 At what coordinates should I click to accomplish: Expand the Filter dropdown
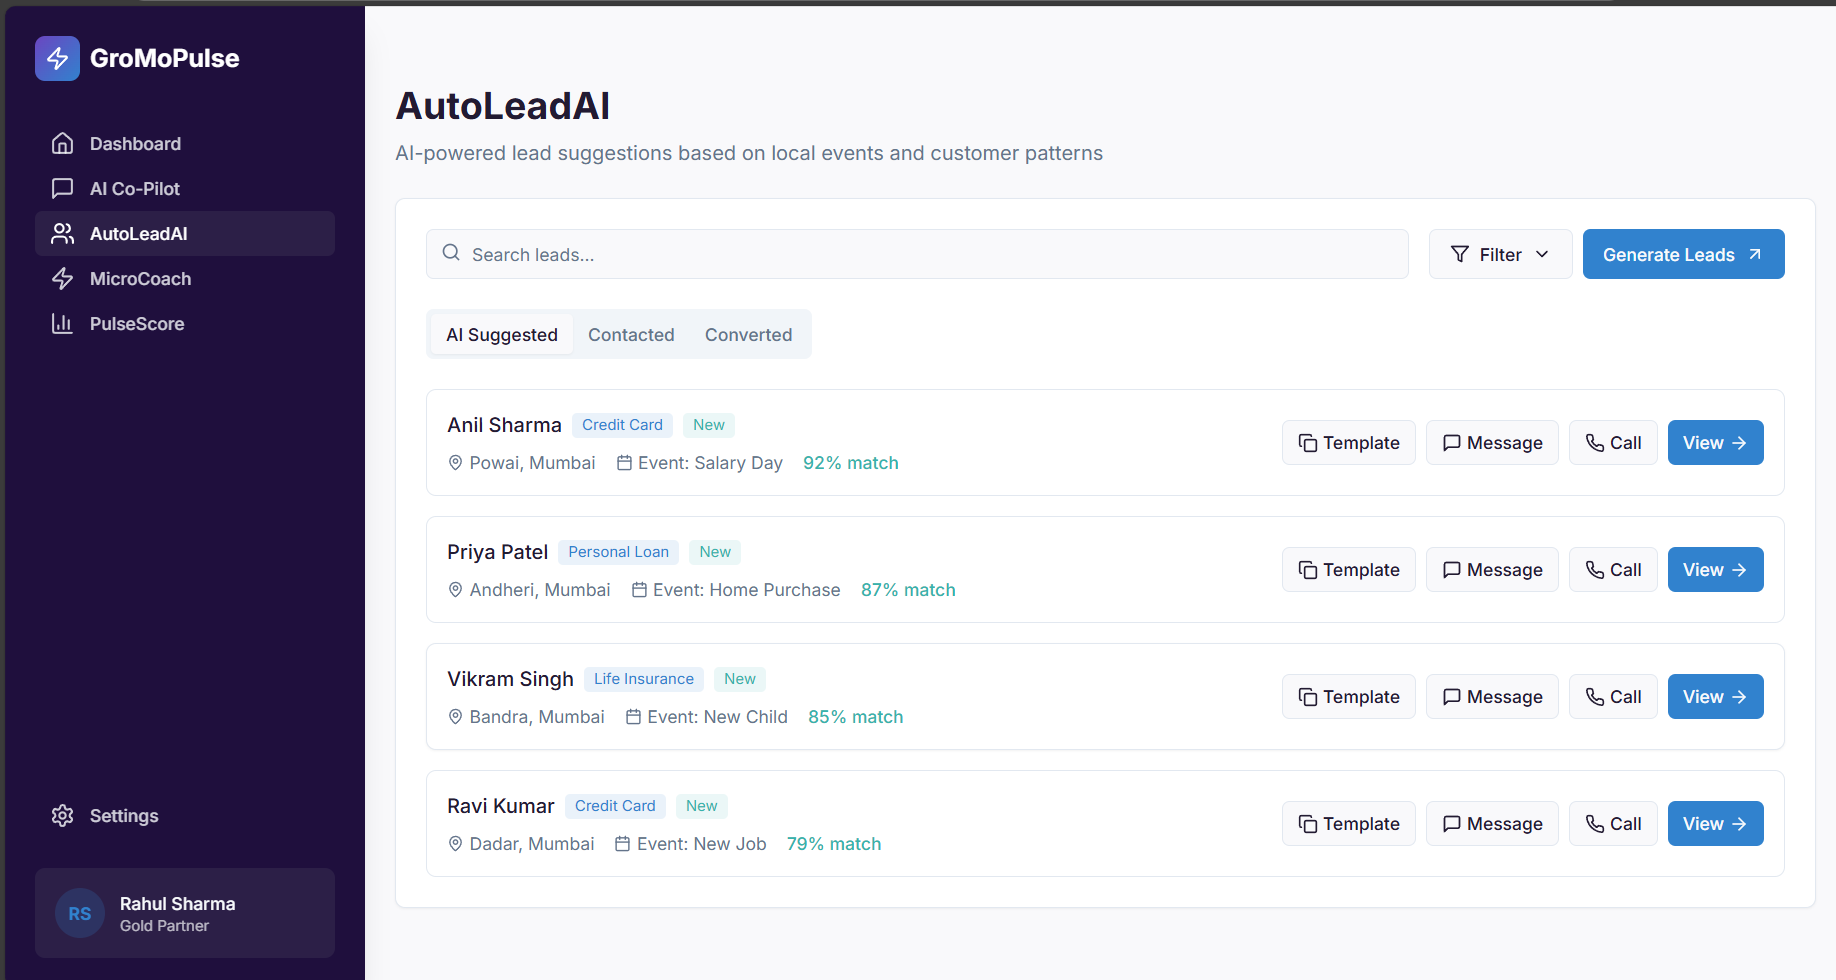pos(1500,254)
